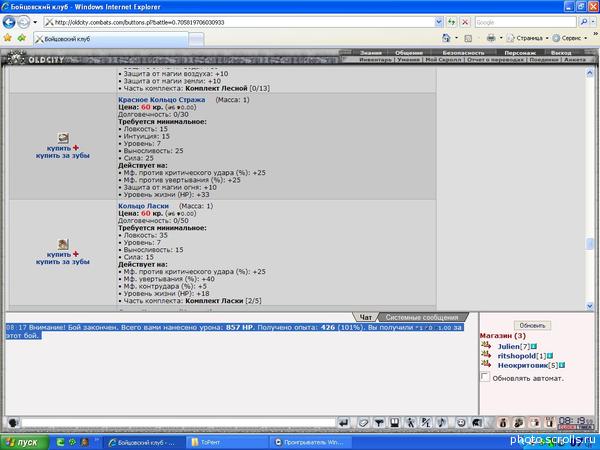Open the Персонаж menu
Image resolution: width=600 pixels, height=450 pixels.
coord(520,53)
